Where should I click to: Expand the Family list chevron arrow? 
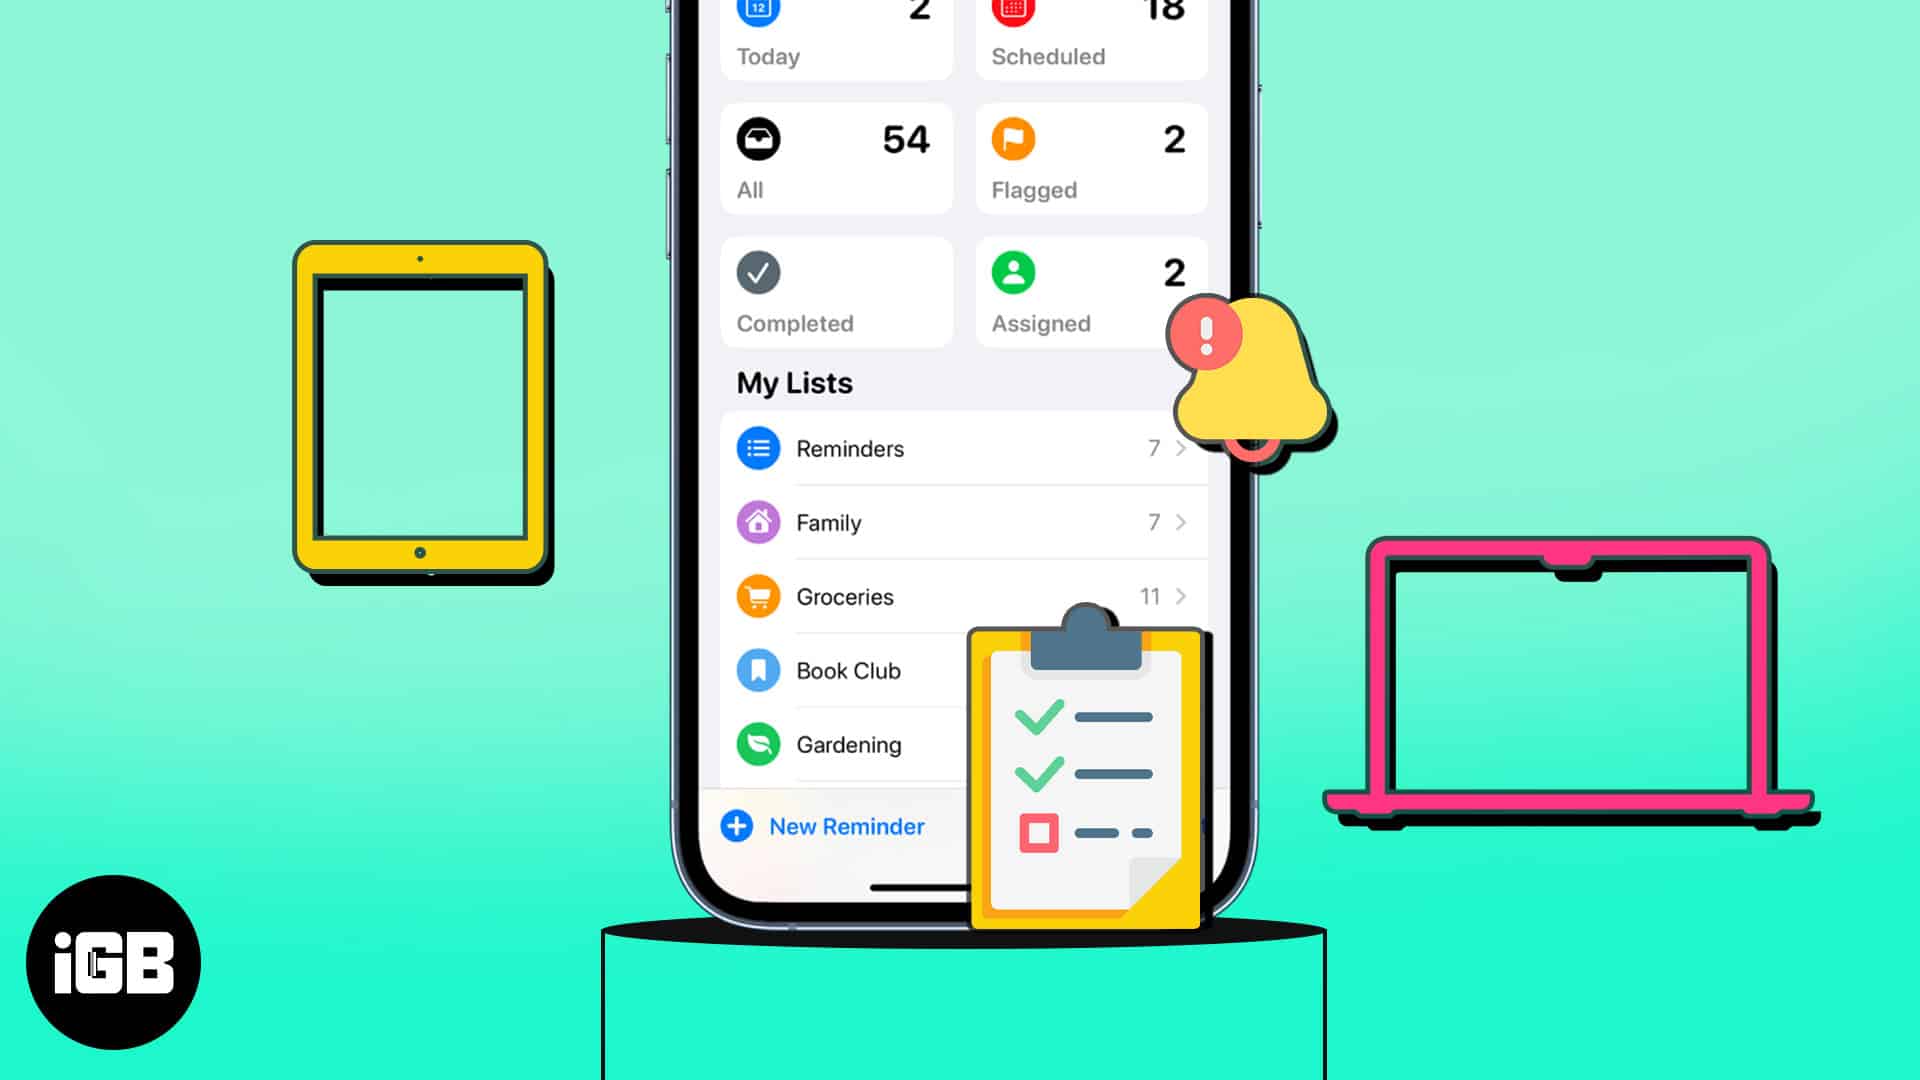tap(1182, 522)
